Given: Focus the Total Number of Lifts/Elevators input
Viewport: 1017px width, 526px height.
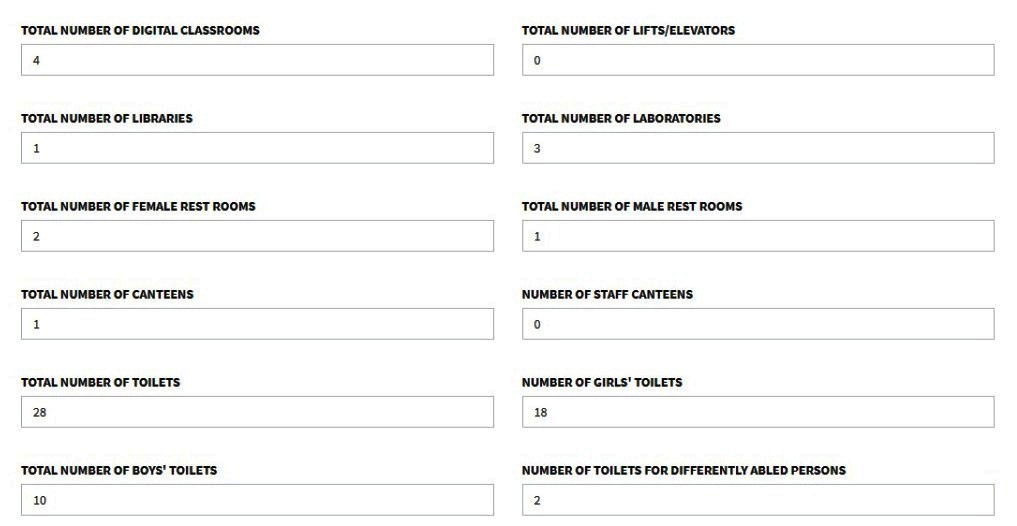Looking at the screenshot, I should pyautogui.click(x=758, y=60).
